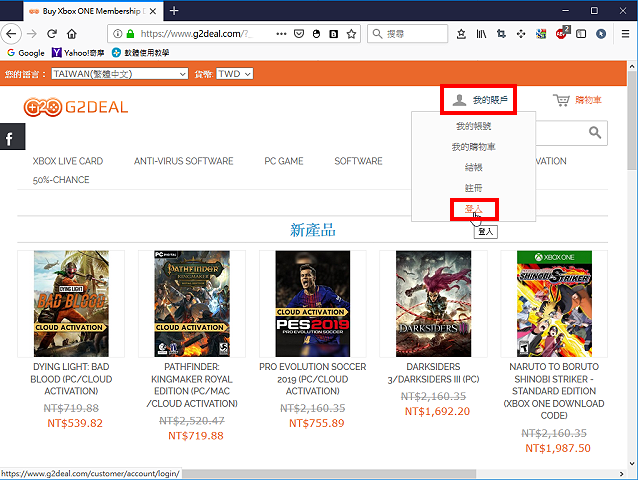Image resolution: width=638 pixels, height=485 pixels.
Task: Expand the TAIWAN language dropdown
Action: (x=120, y=74)
